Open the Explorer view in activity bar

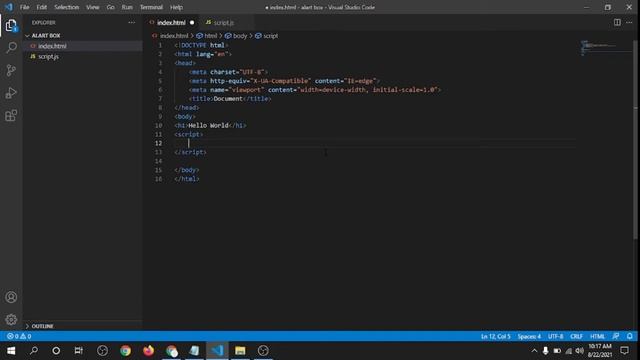coord(11,26)
